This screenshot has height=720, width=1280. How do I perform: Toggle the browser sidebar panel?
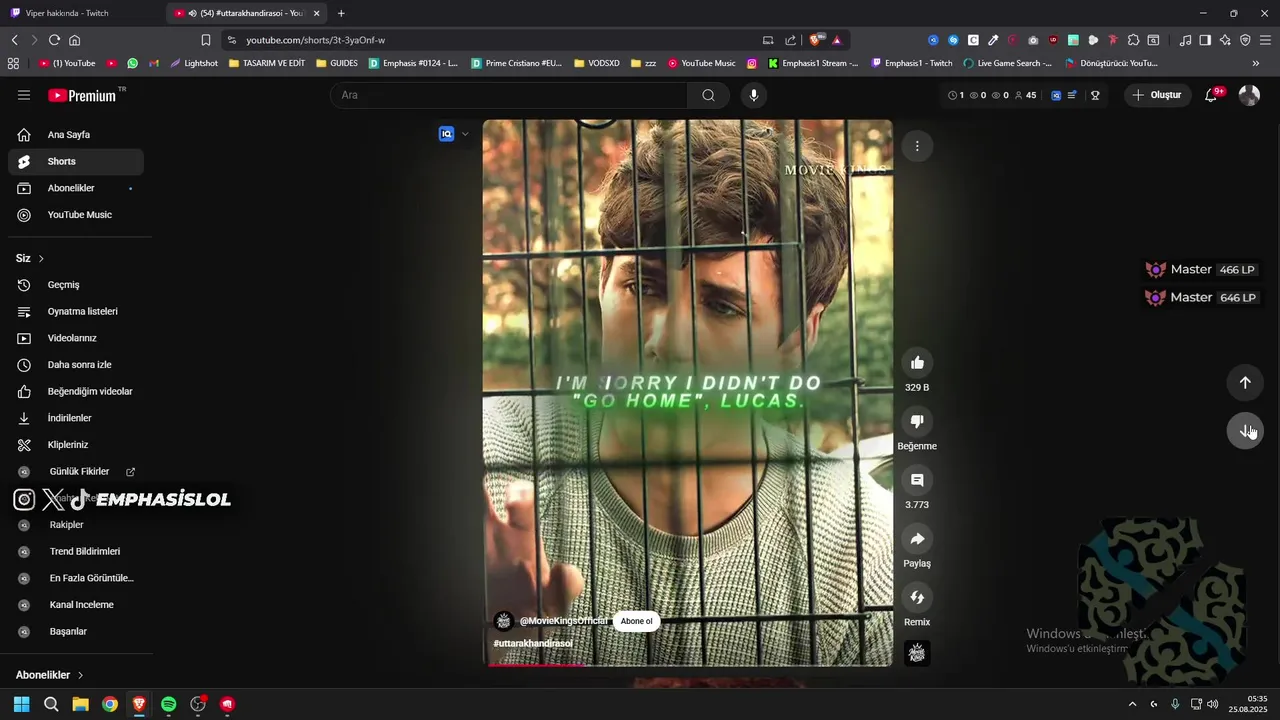1205,40
